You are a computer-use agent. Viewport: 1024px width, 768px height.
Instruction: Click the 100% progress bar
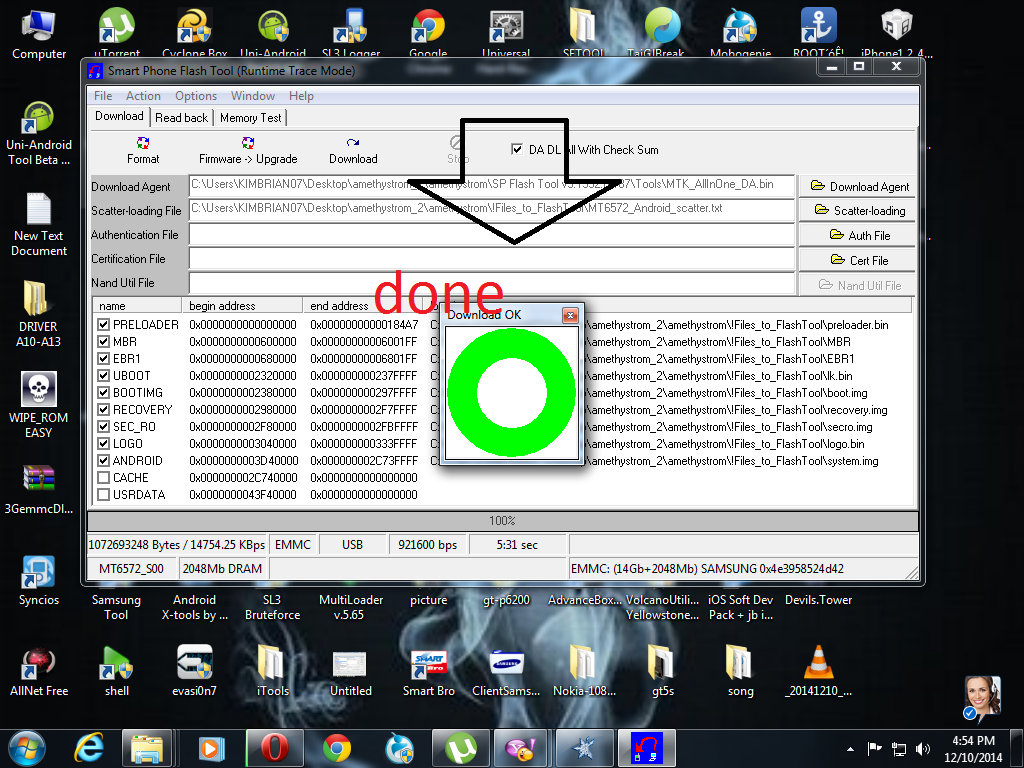(x=502, y=521)
